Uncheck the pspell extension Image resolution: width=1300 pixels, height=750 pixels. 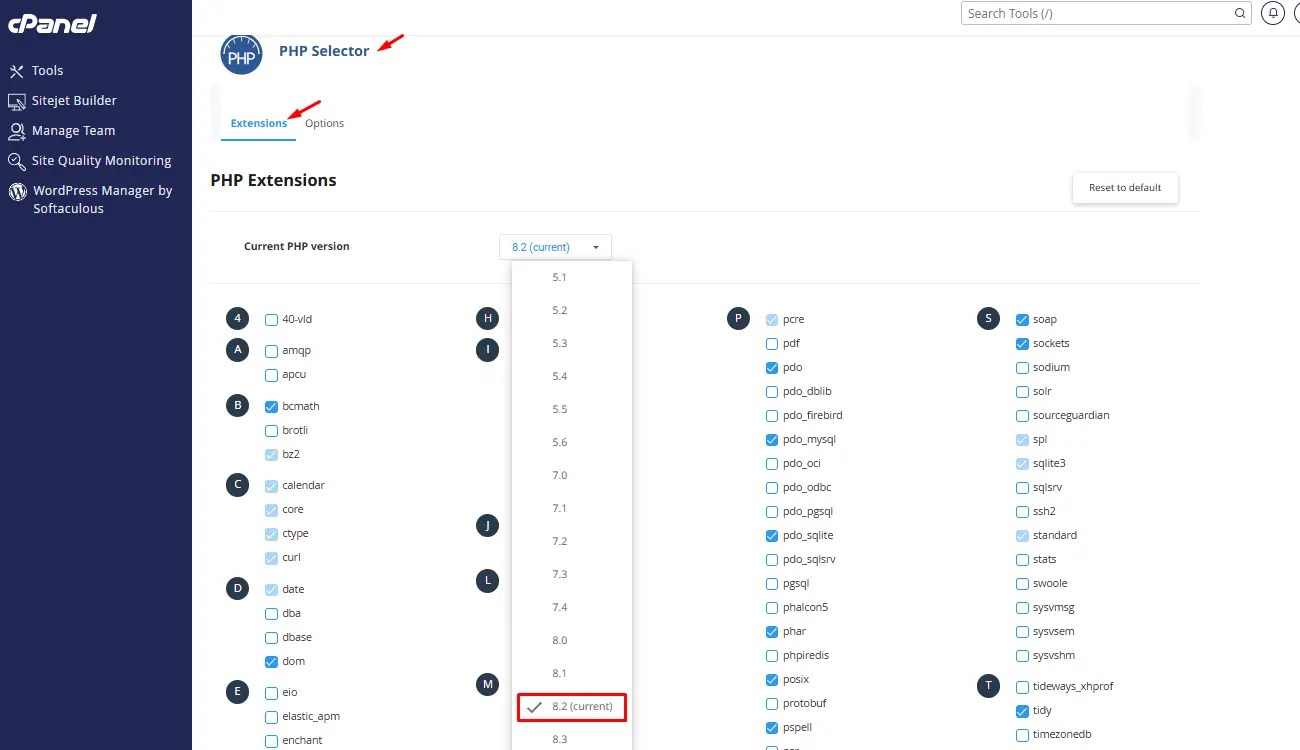(771, 728)
